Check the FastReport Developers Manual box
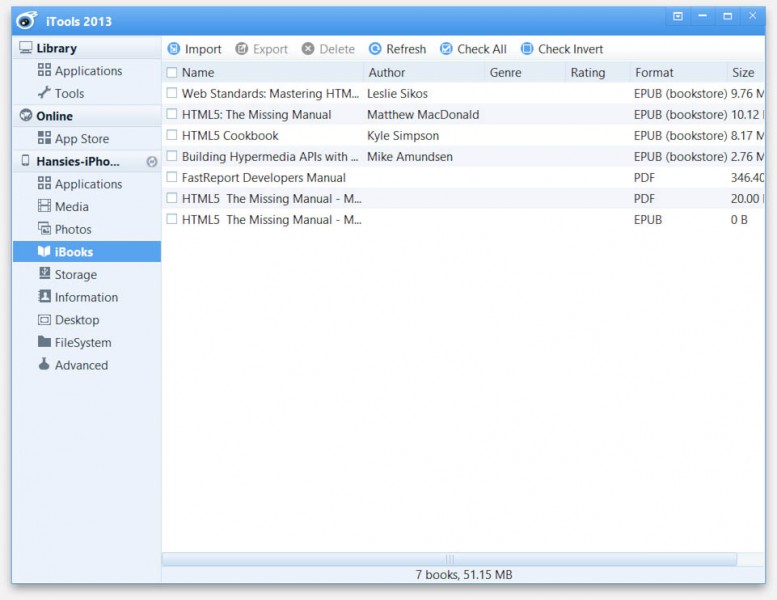 pos(172,177)
